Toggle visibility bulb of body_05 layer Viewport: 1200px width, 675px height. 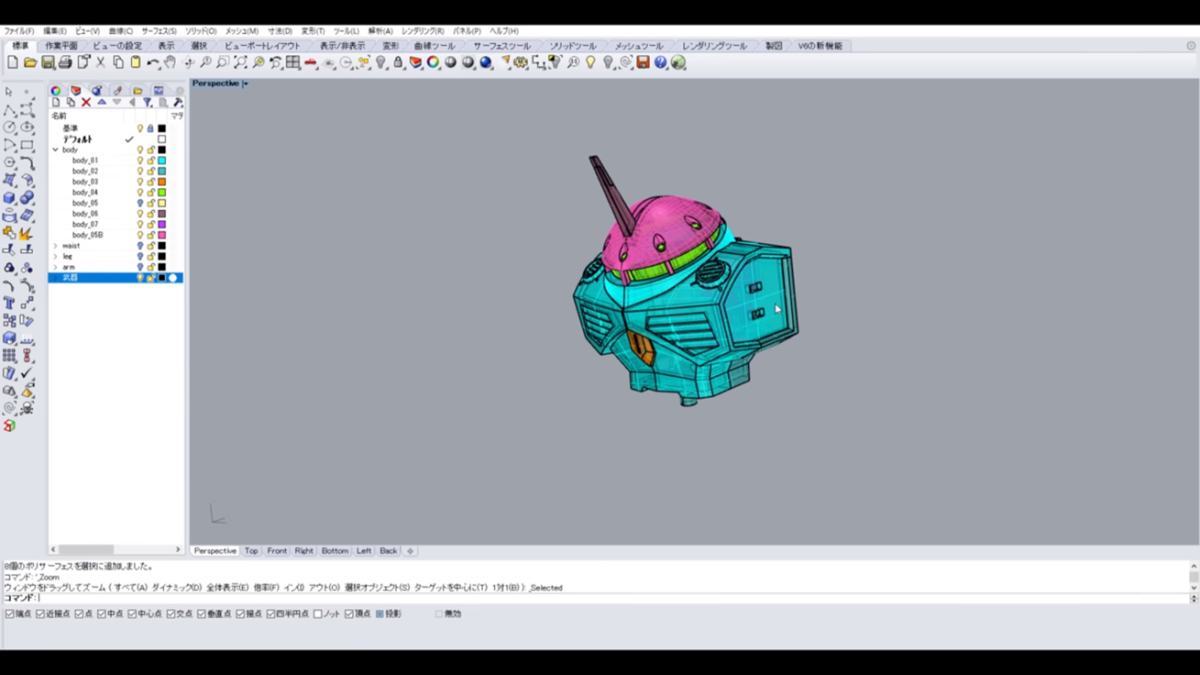click(x=140, y=203)
